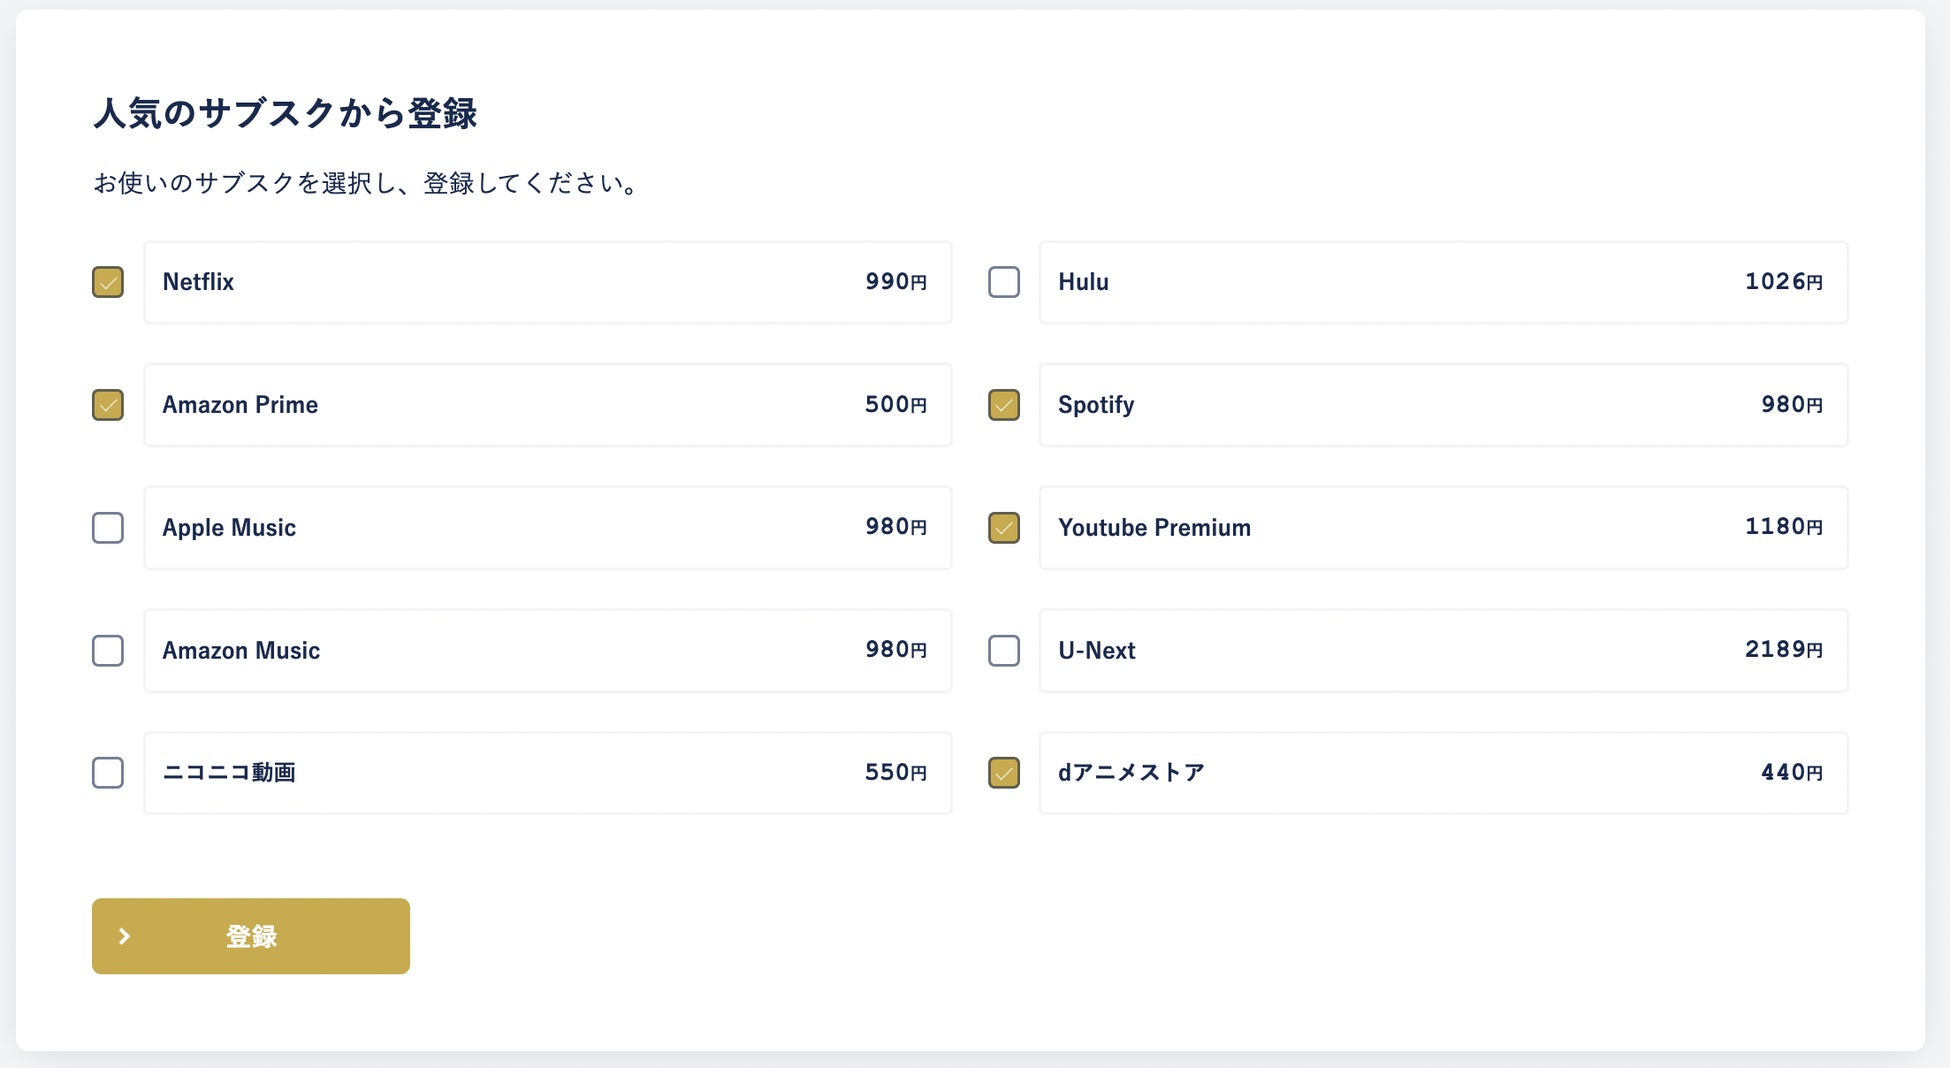This screenshot has width=1950, height=1068.
Task: Click the 登録 register button
Action: (251, 936)
